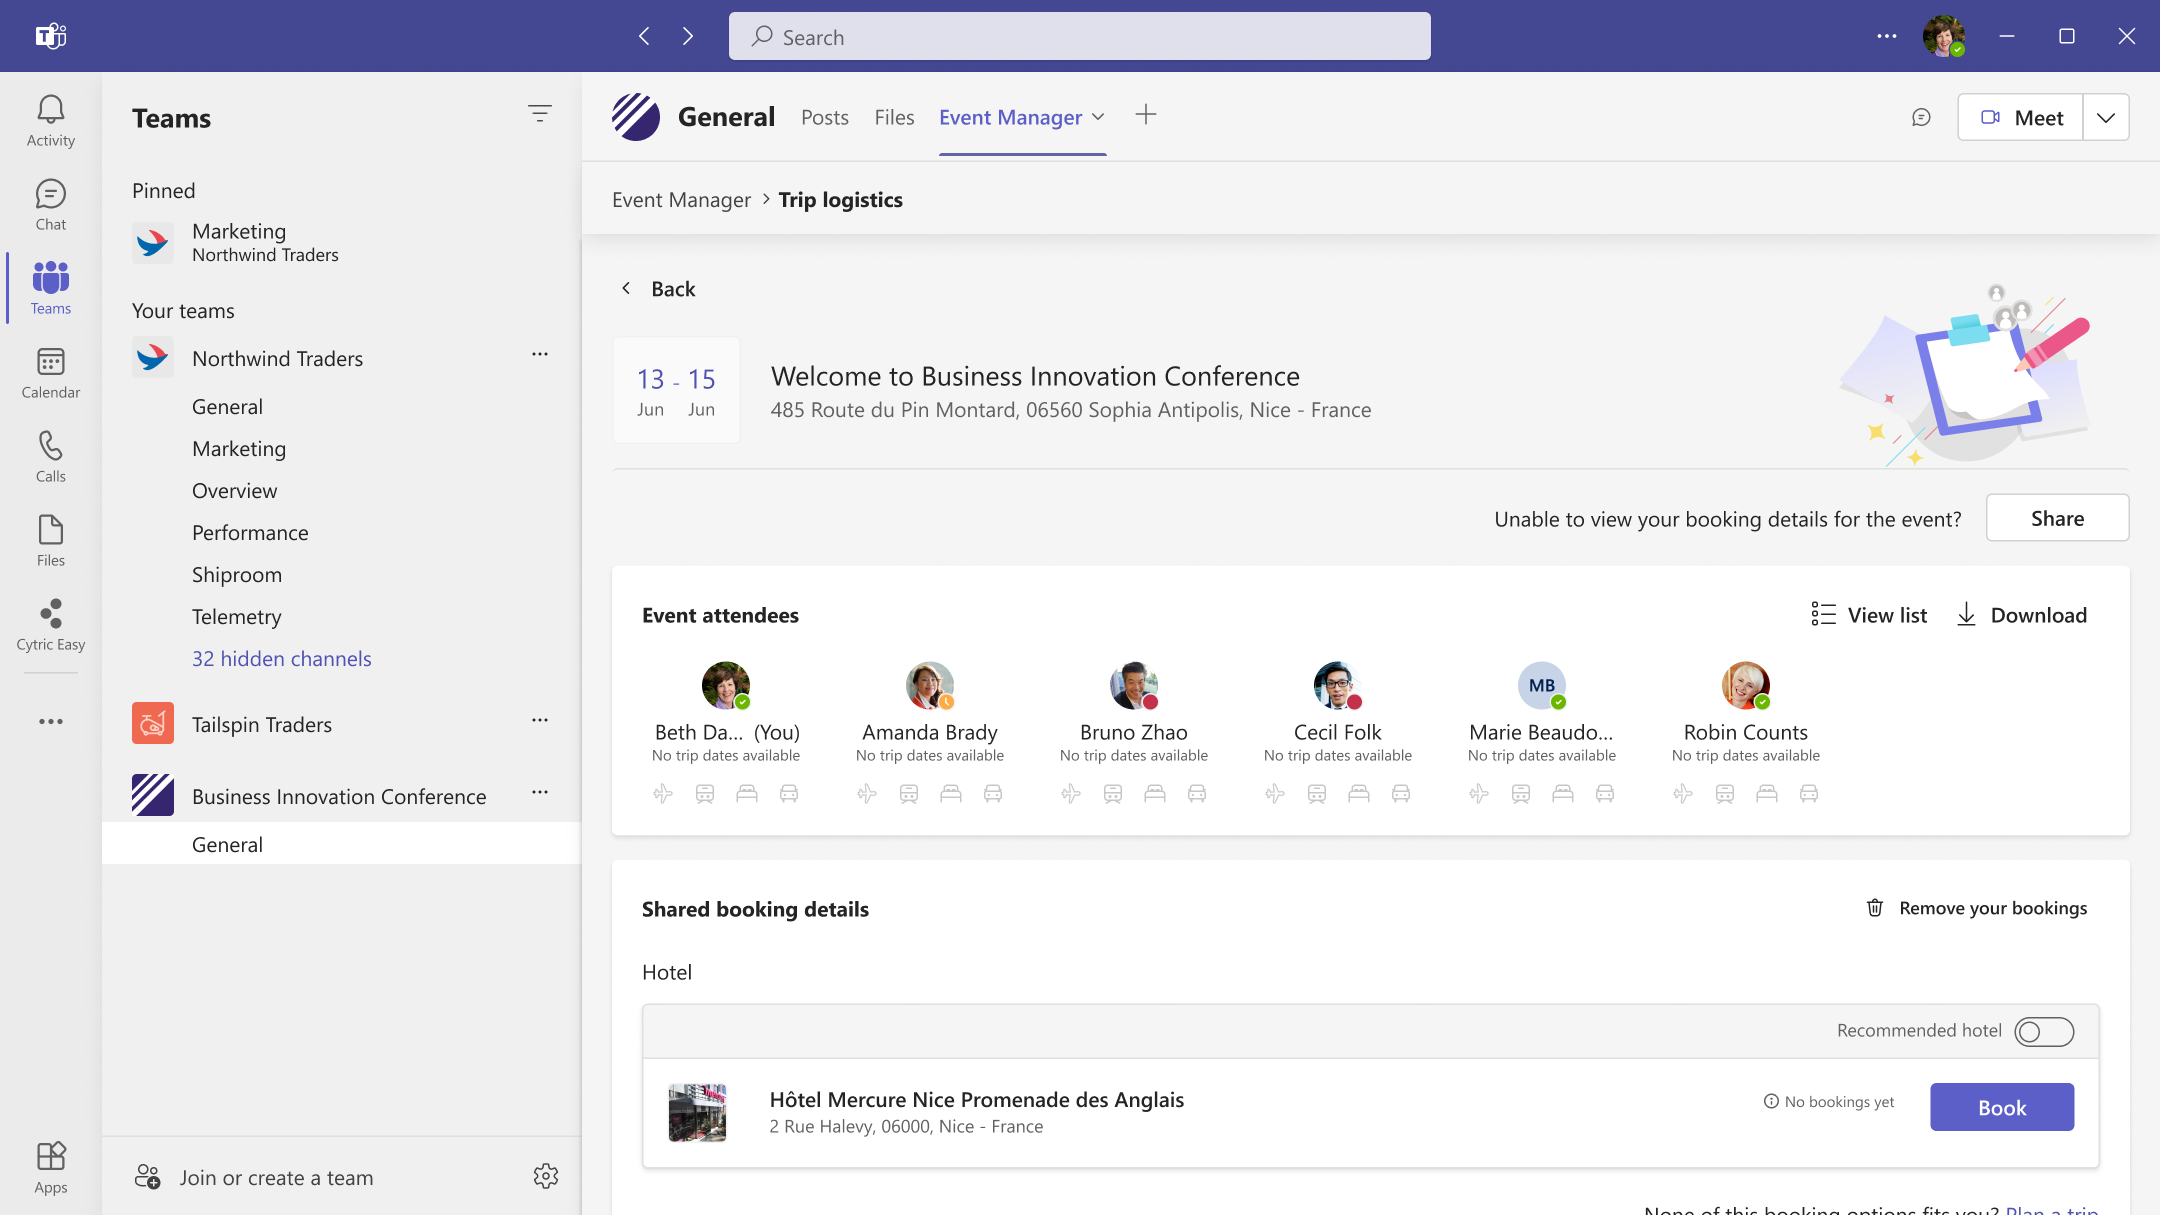Click the add tab plus icon
Image resolution: width=2160 pixels, height=1215 pixels.
tap(1146, 115)
